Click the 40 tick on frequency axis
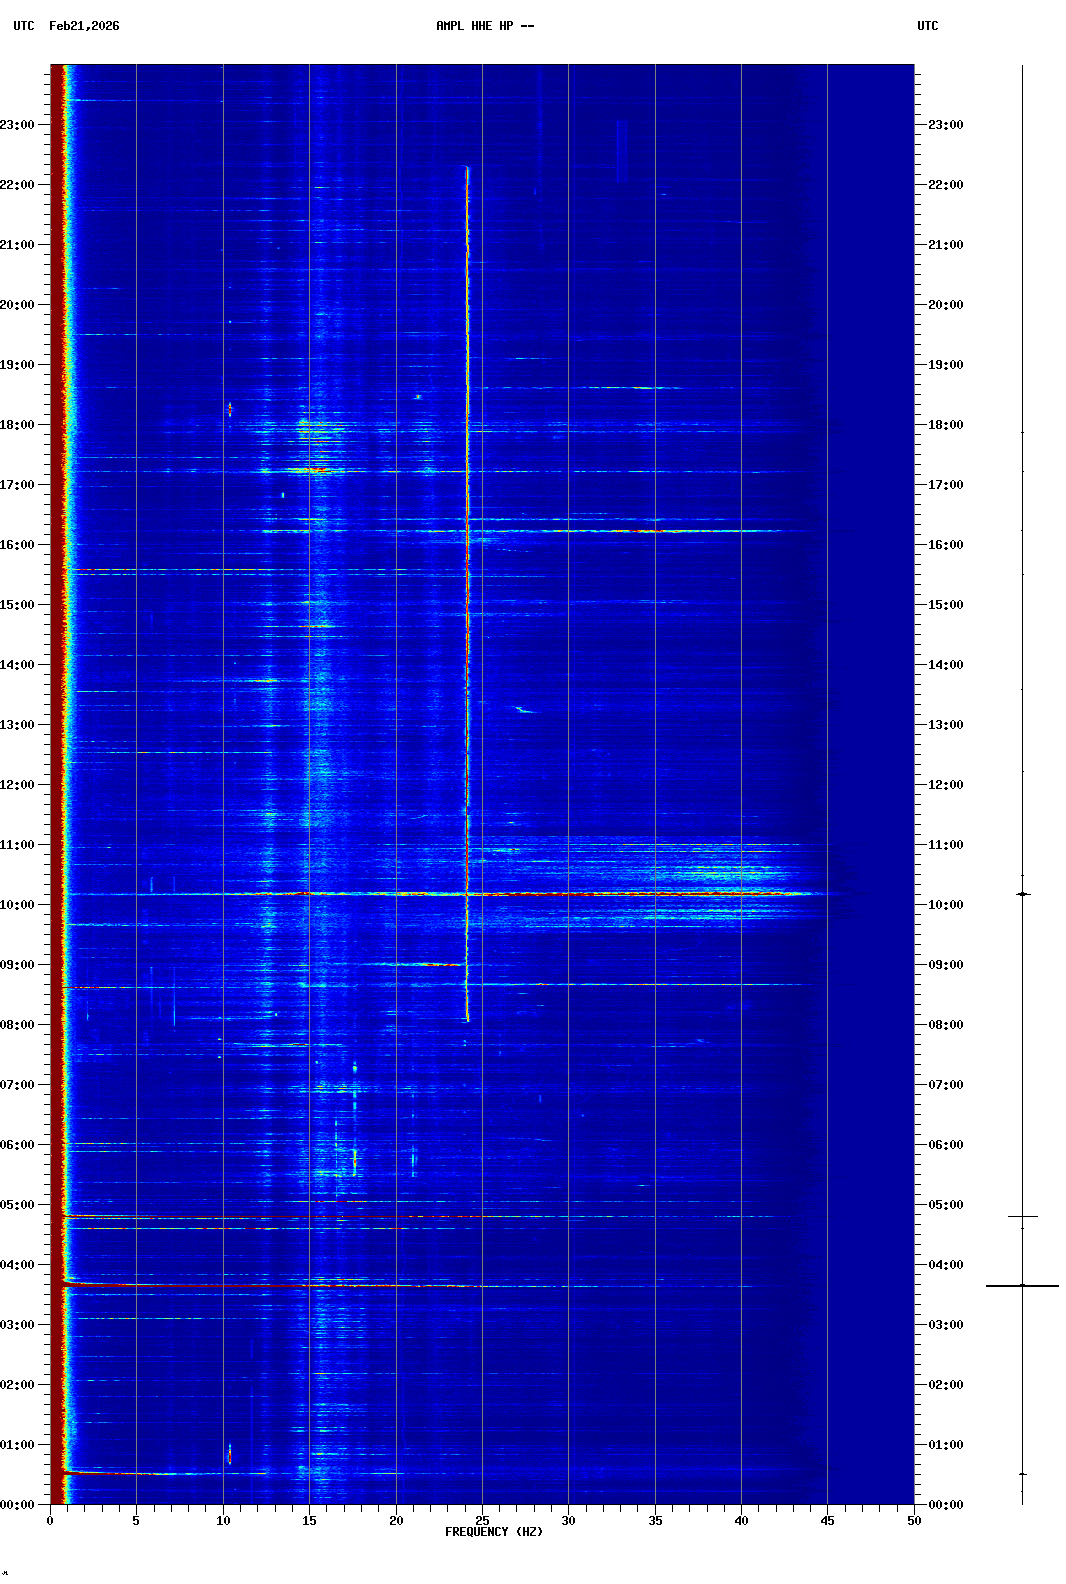Image resolution: width=1066 pixels, height=1584 pixels. tap(741, 1520)
